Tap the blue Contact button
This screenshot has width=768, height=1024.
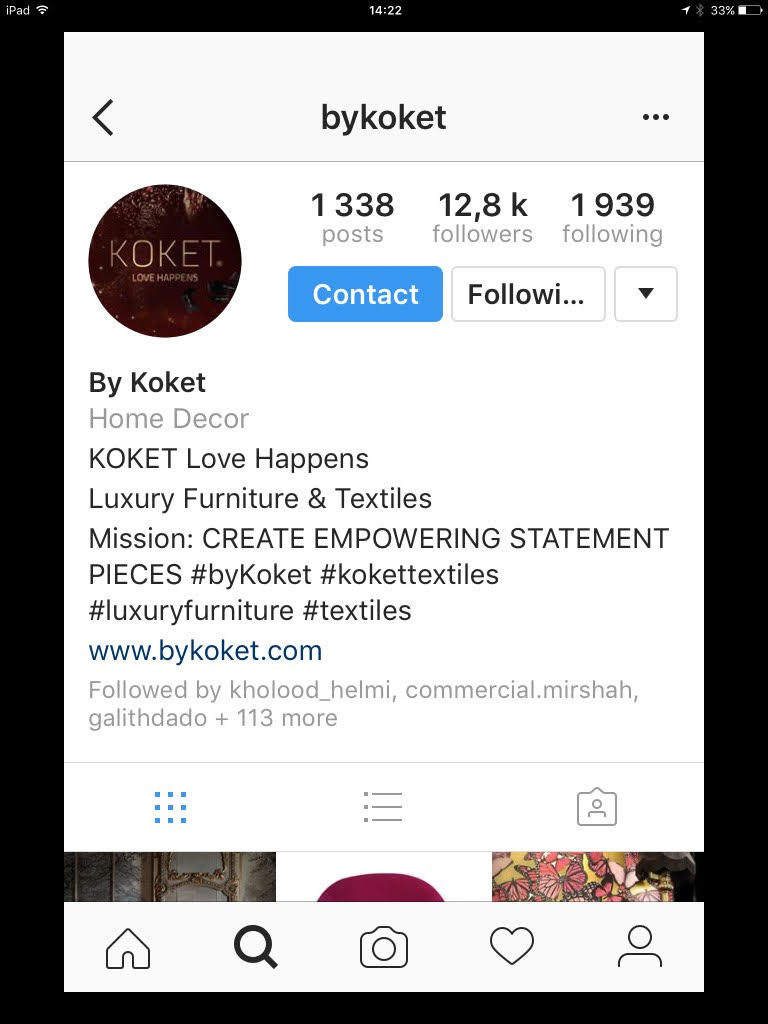point(365,294)
